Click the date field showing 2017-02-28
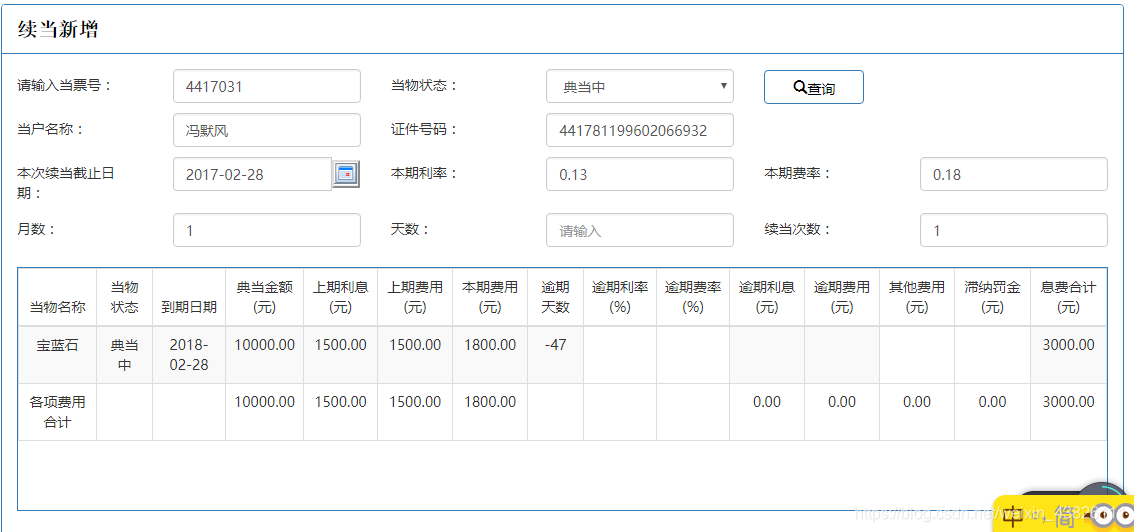Image resolution: width=1134 pixels, height=532 pixels. point(252,174)
